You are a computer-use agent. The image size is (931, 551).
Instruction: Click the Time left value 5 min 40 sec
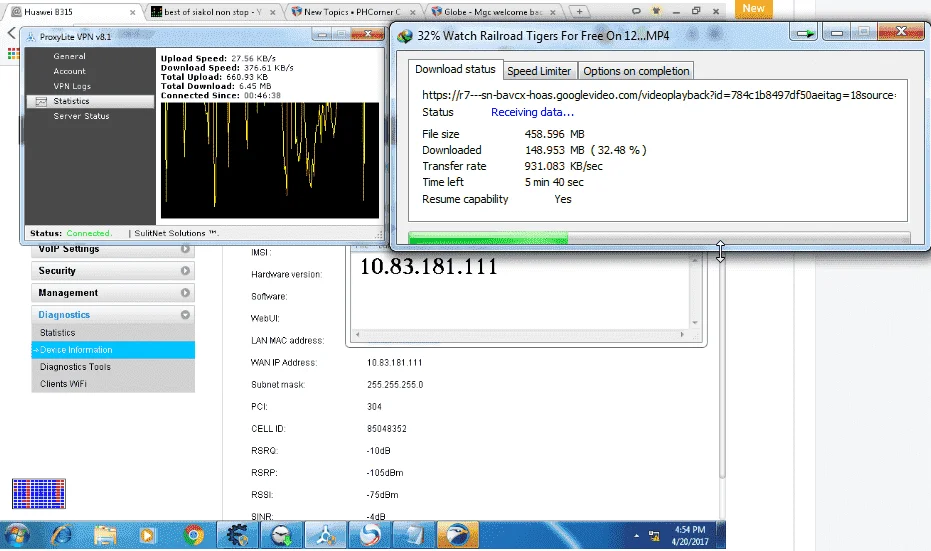[554, 182]
